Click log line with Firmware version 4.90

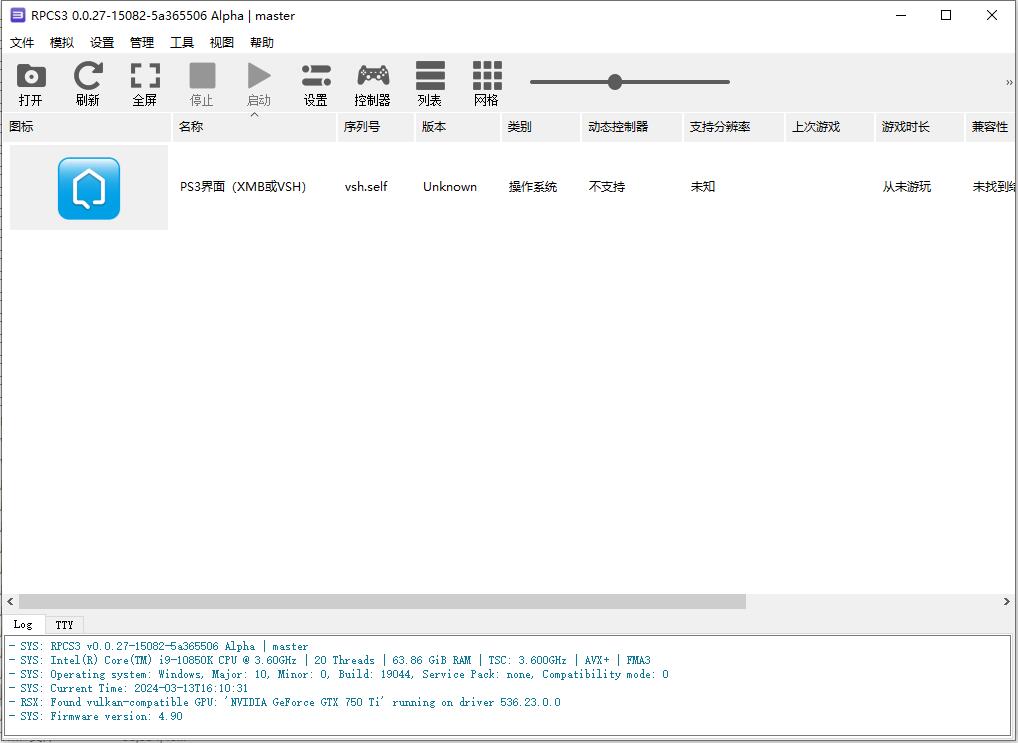point(95,716)
